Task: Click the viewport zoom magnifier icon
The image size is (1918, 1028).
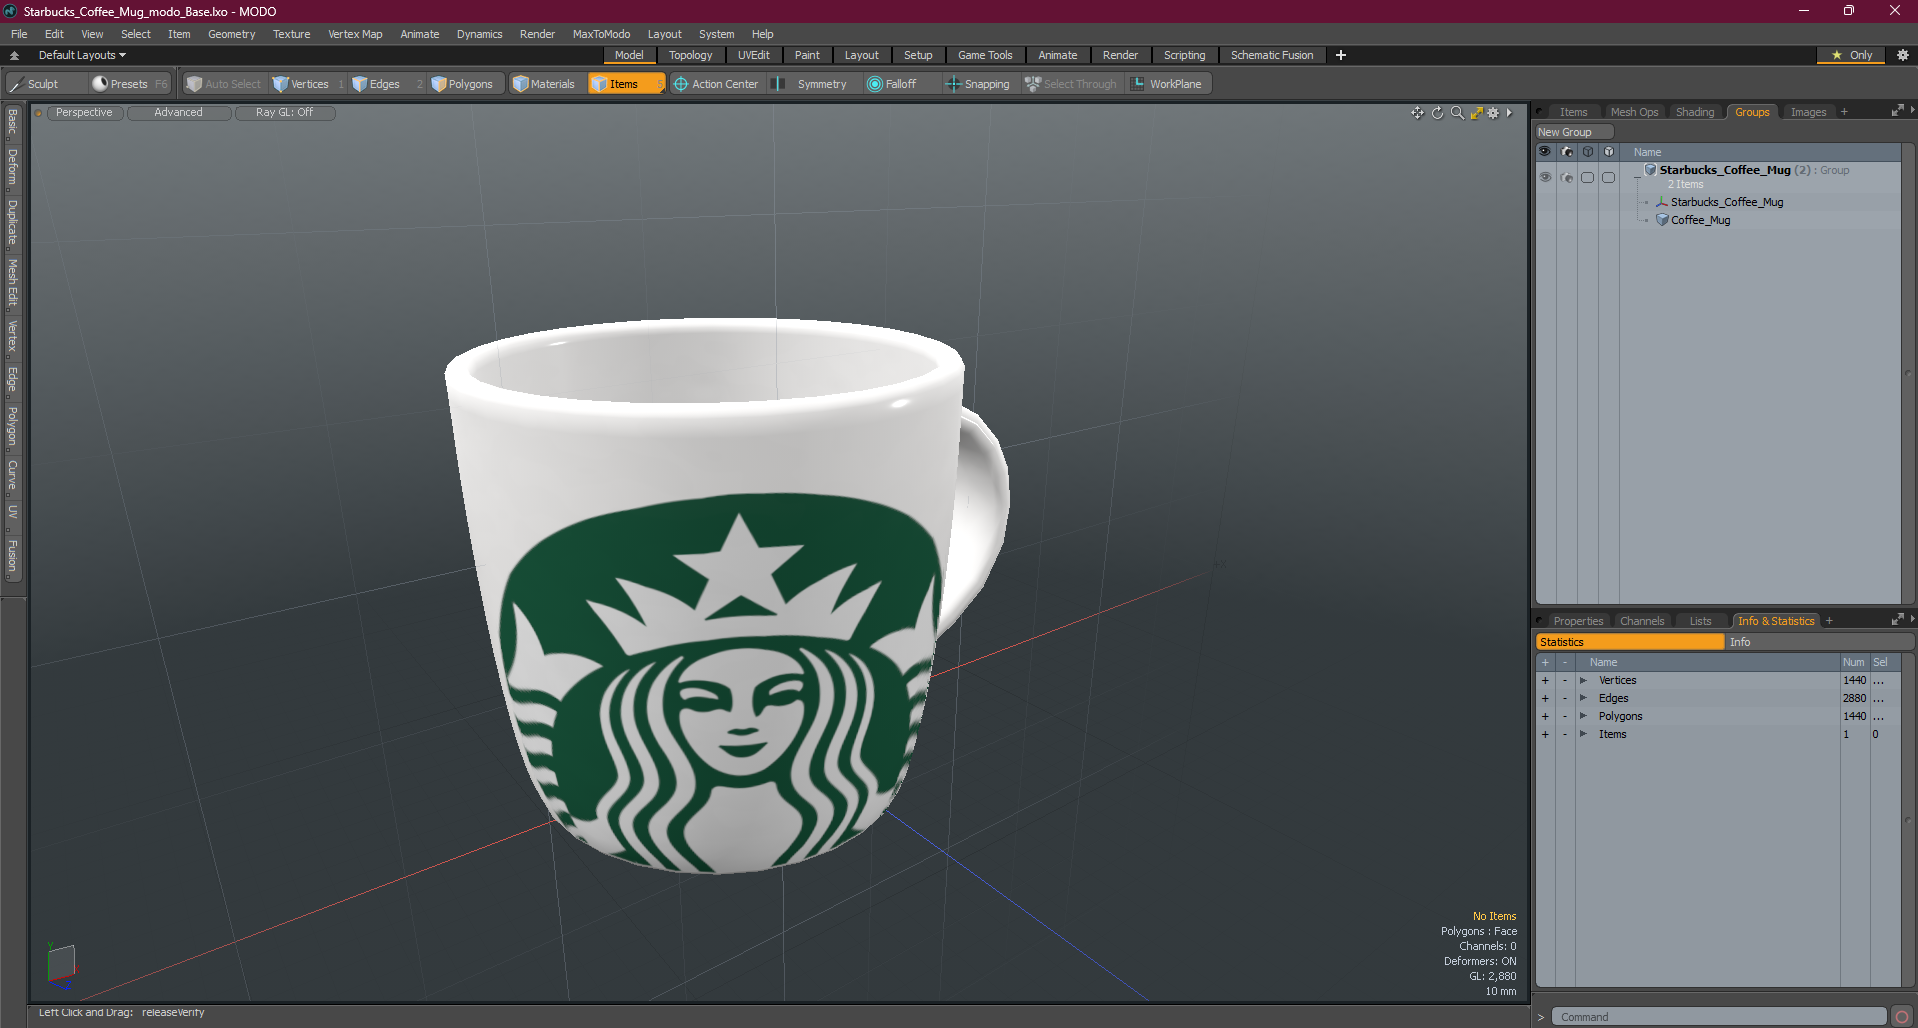Action: 1457,113
